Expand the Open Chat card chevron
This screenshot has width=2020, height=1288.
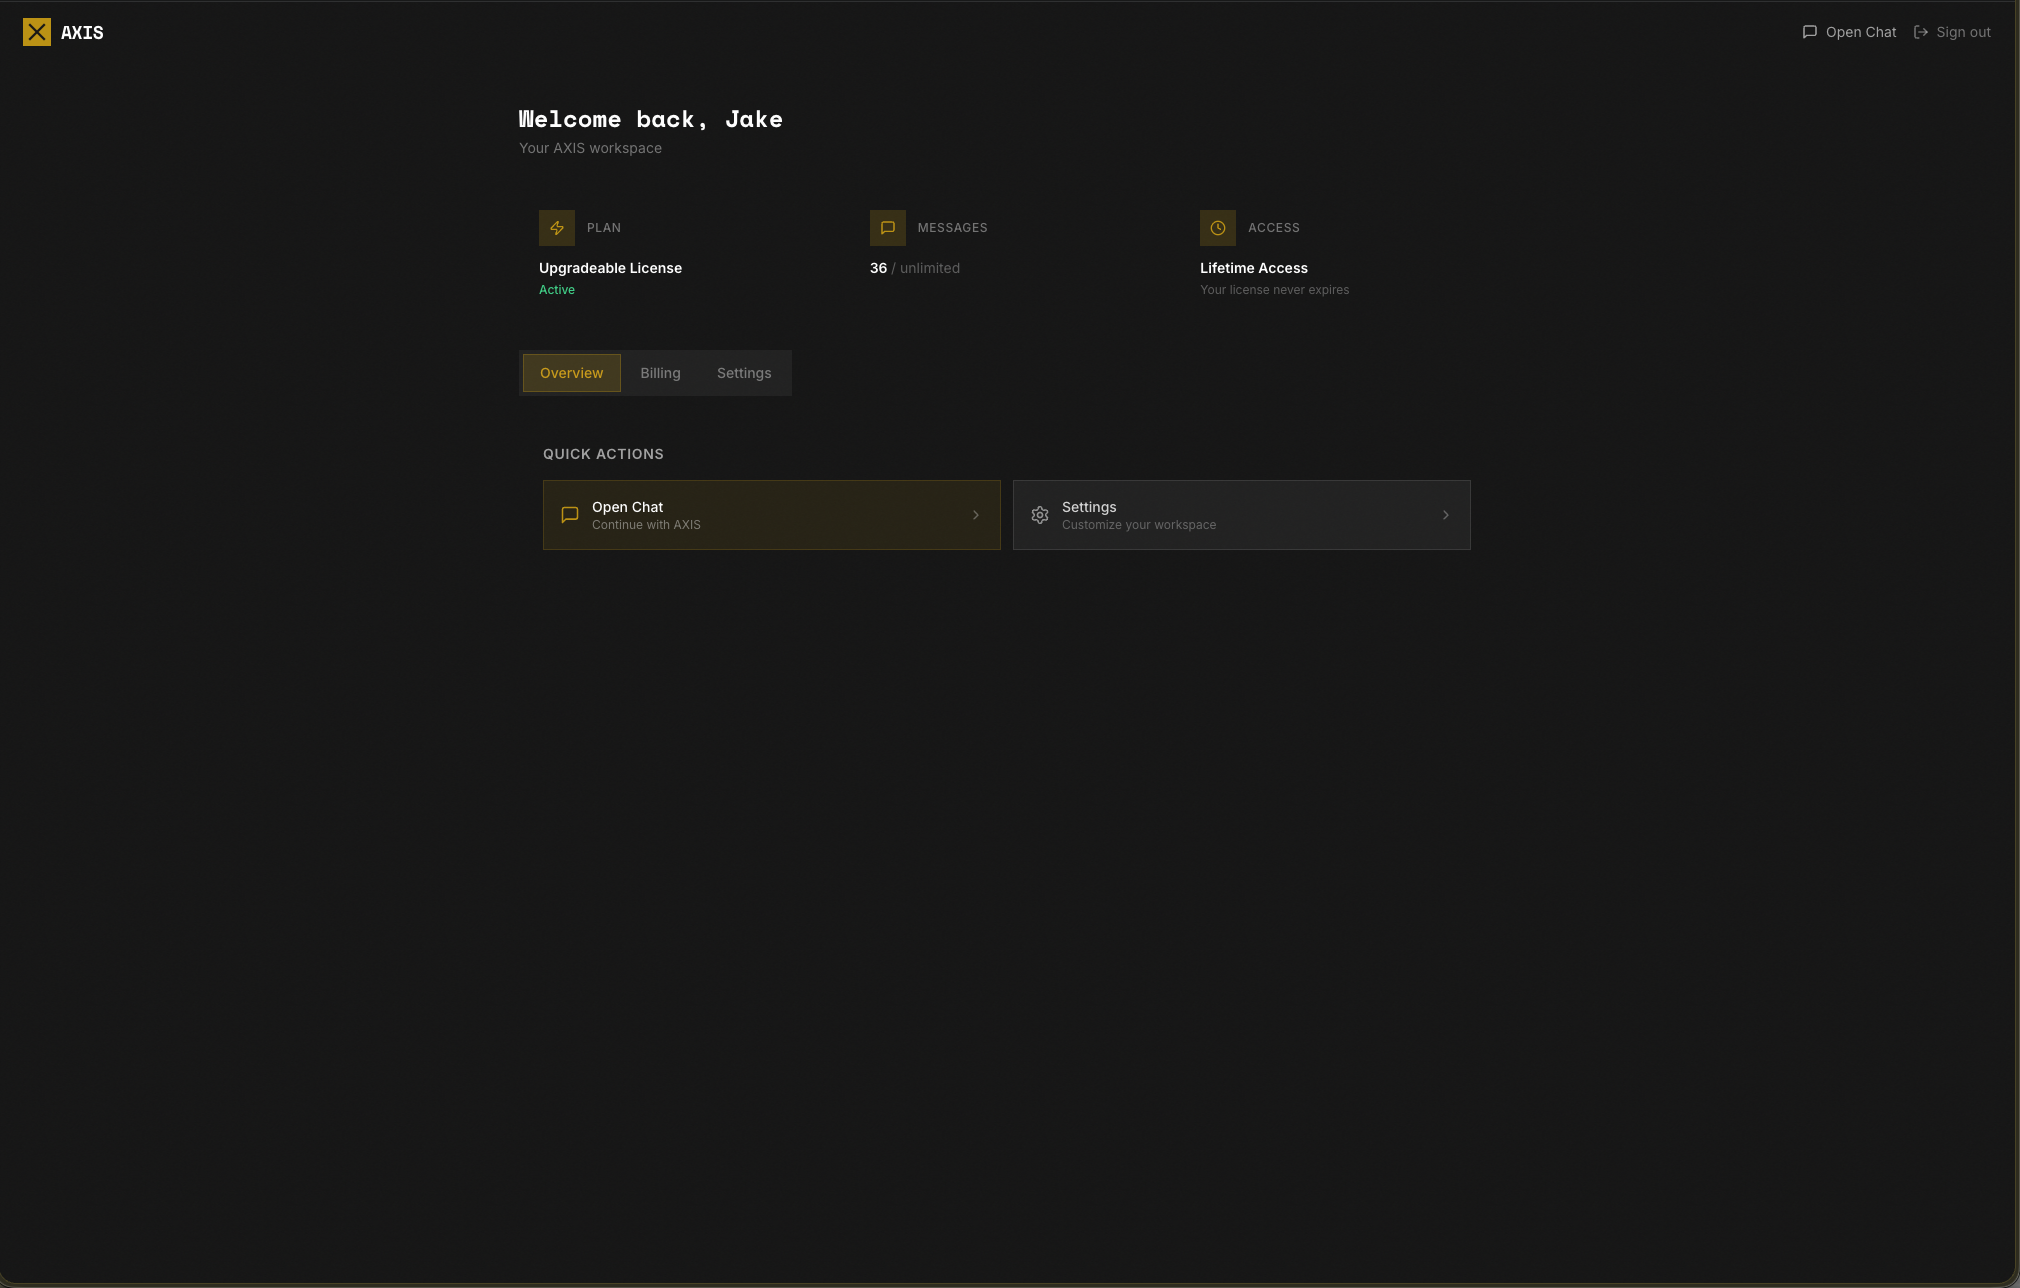pyautogui.click(x=976, y=515)
